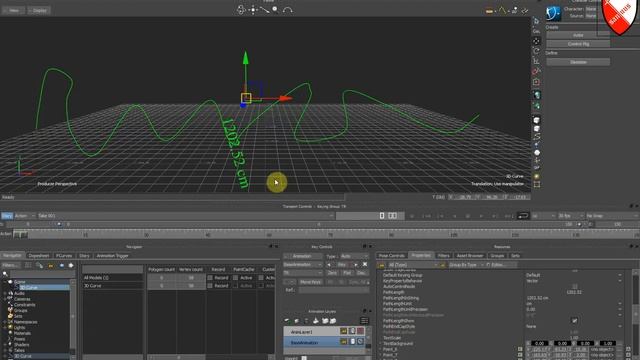The height and width of the screenshot is (360, 640).
Task: Activate the Scale tool in viewer sidebar
Action: 536,61
